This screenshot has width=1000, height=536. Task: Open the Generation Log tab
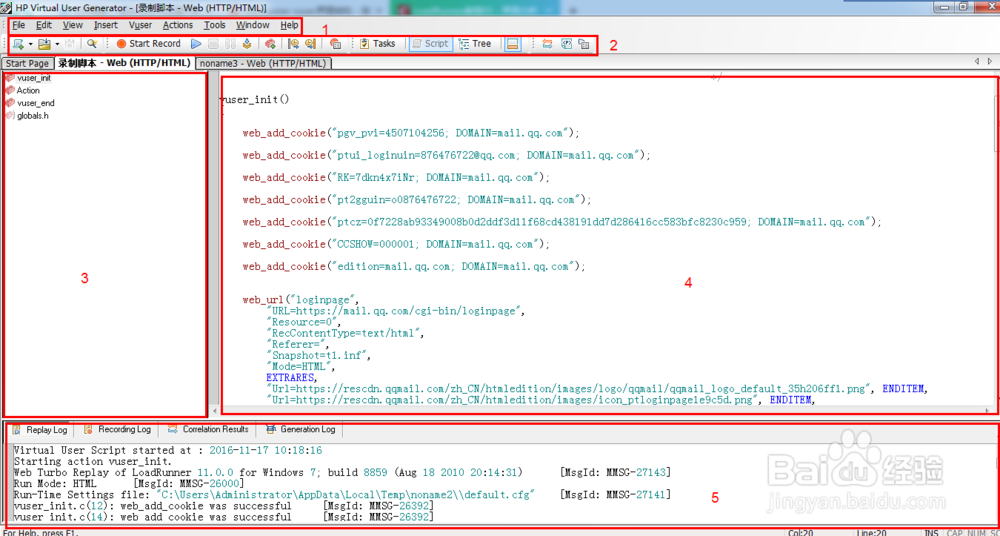tap(299, 429)
